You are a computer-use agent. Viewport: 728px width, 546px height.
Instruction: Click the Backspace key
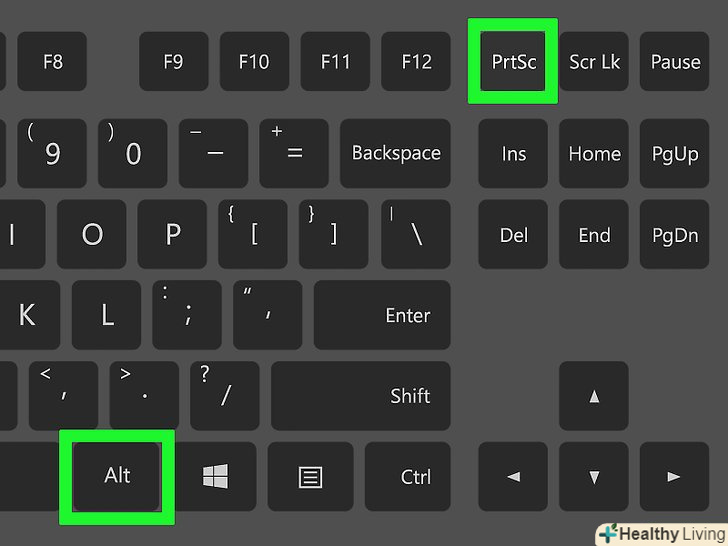tap(395, 153)
